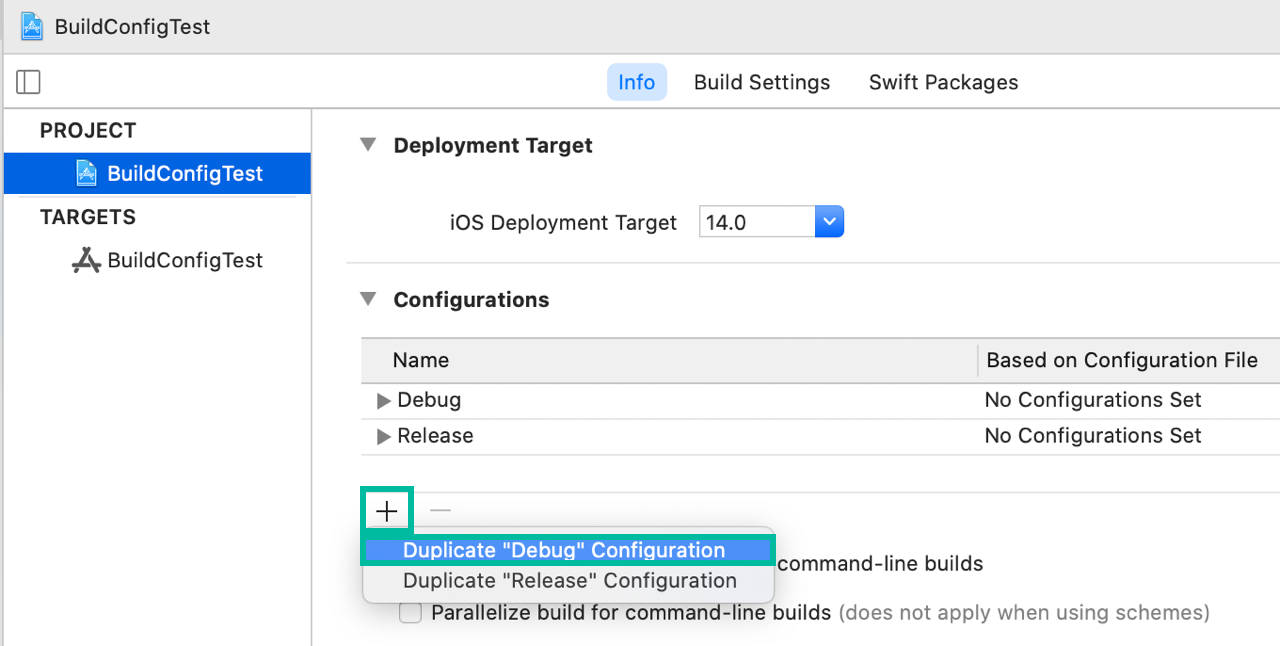The height and width of the screenshot is (646, 1280).
Task: Click the Based on Configuration File column header
Action: click(1121, 360)
